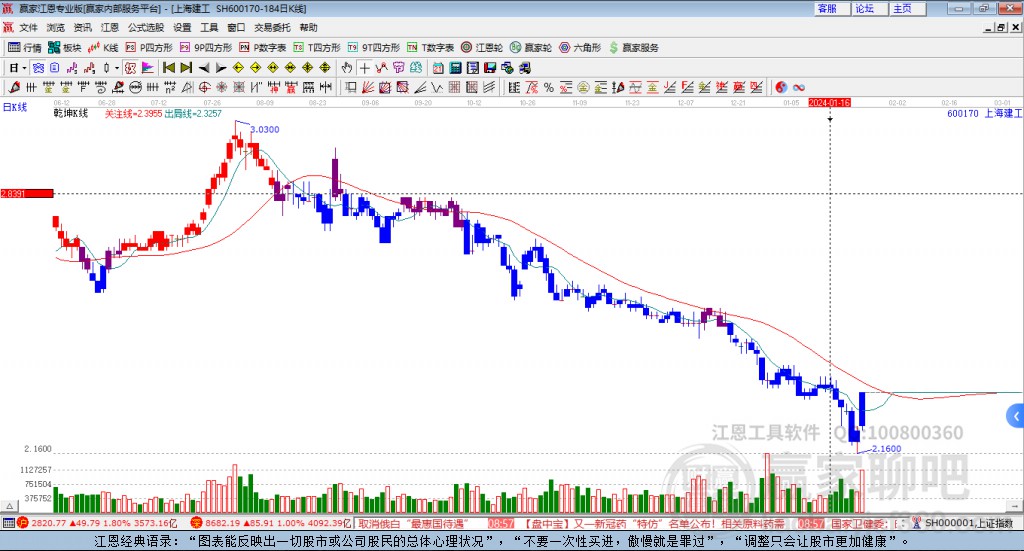Open the 行情 market quotes view

(x=25, y=48)
